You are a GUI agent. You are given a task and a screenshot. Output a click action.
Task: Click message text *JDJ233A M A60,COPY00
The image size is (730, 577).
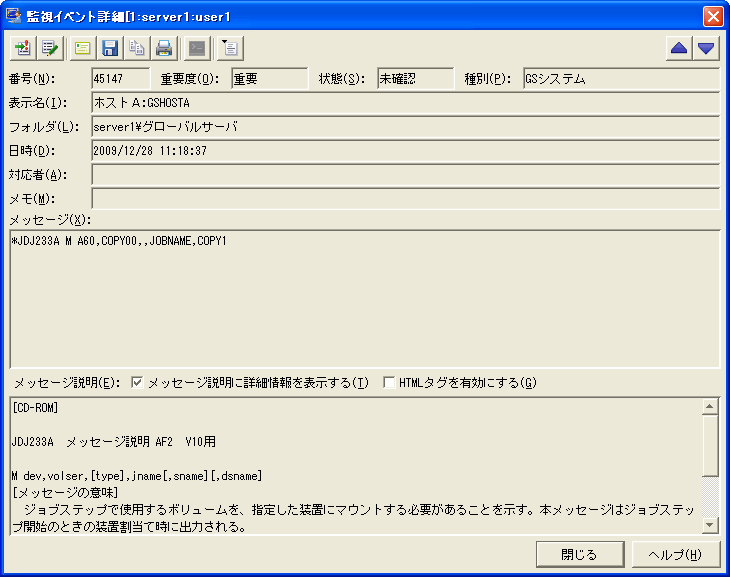[x=119, y=241]
